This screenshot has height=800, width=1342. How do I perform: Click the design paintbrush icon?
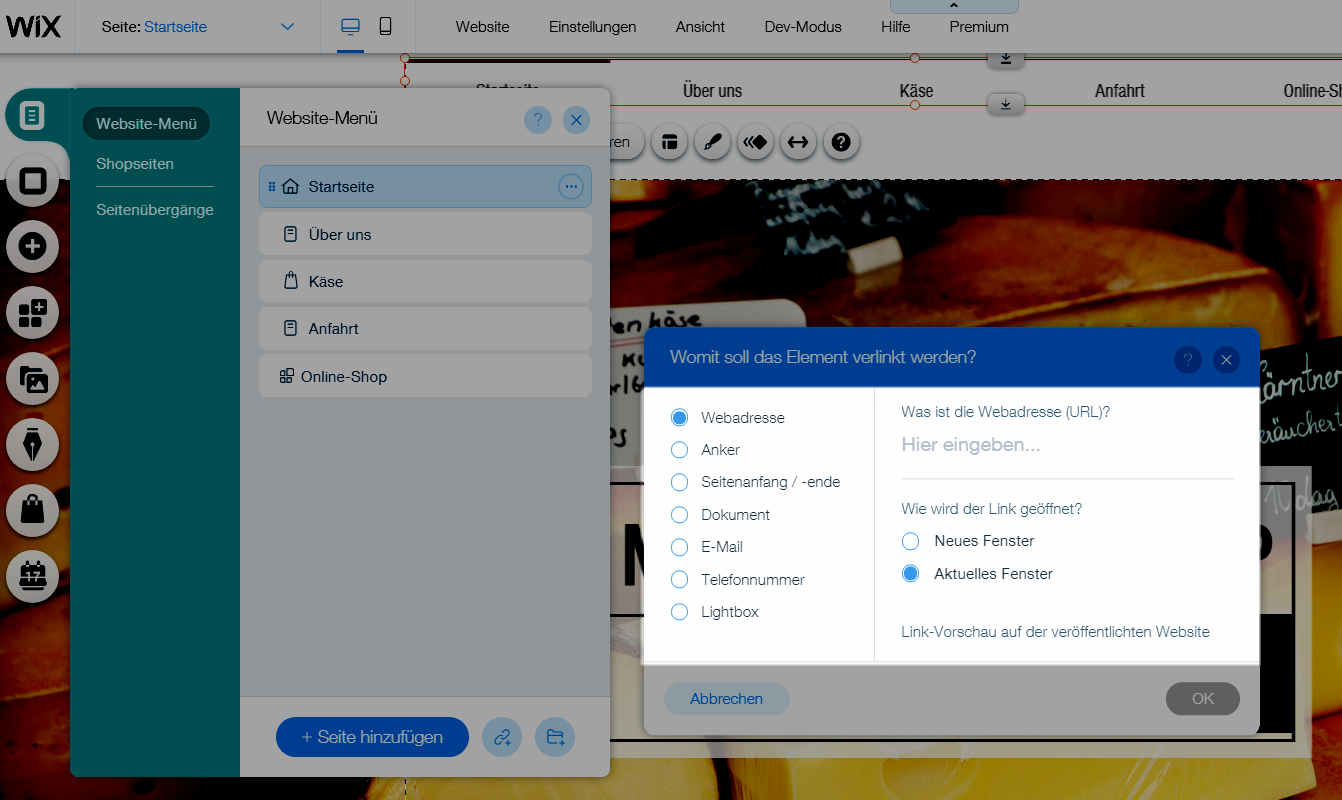click(712, 142)
